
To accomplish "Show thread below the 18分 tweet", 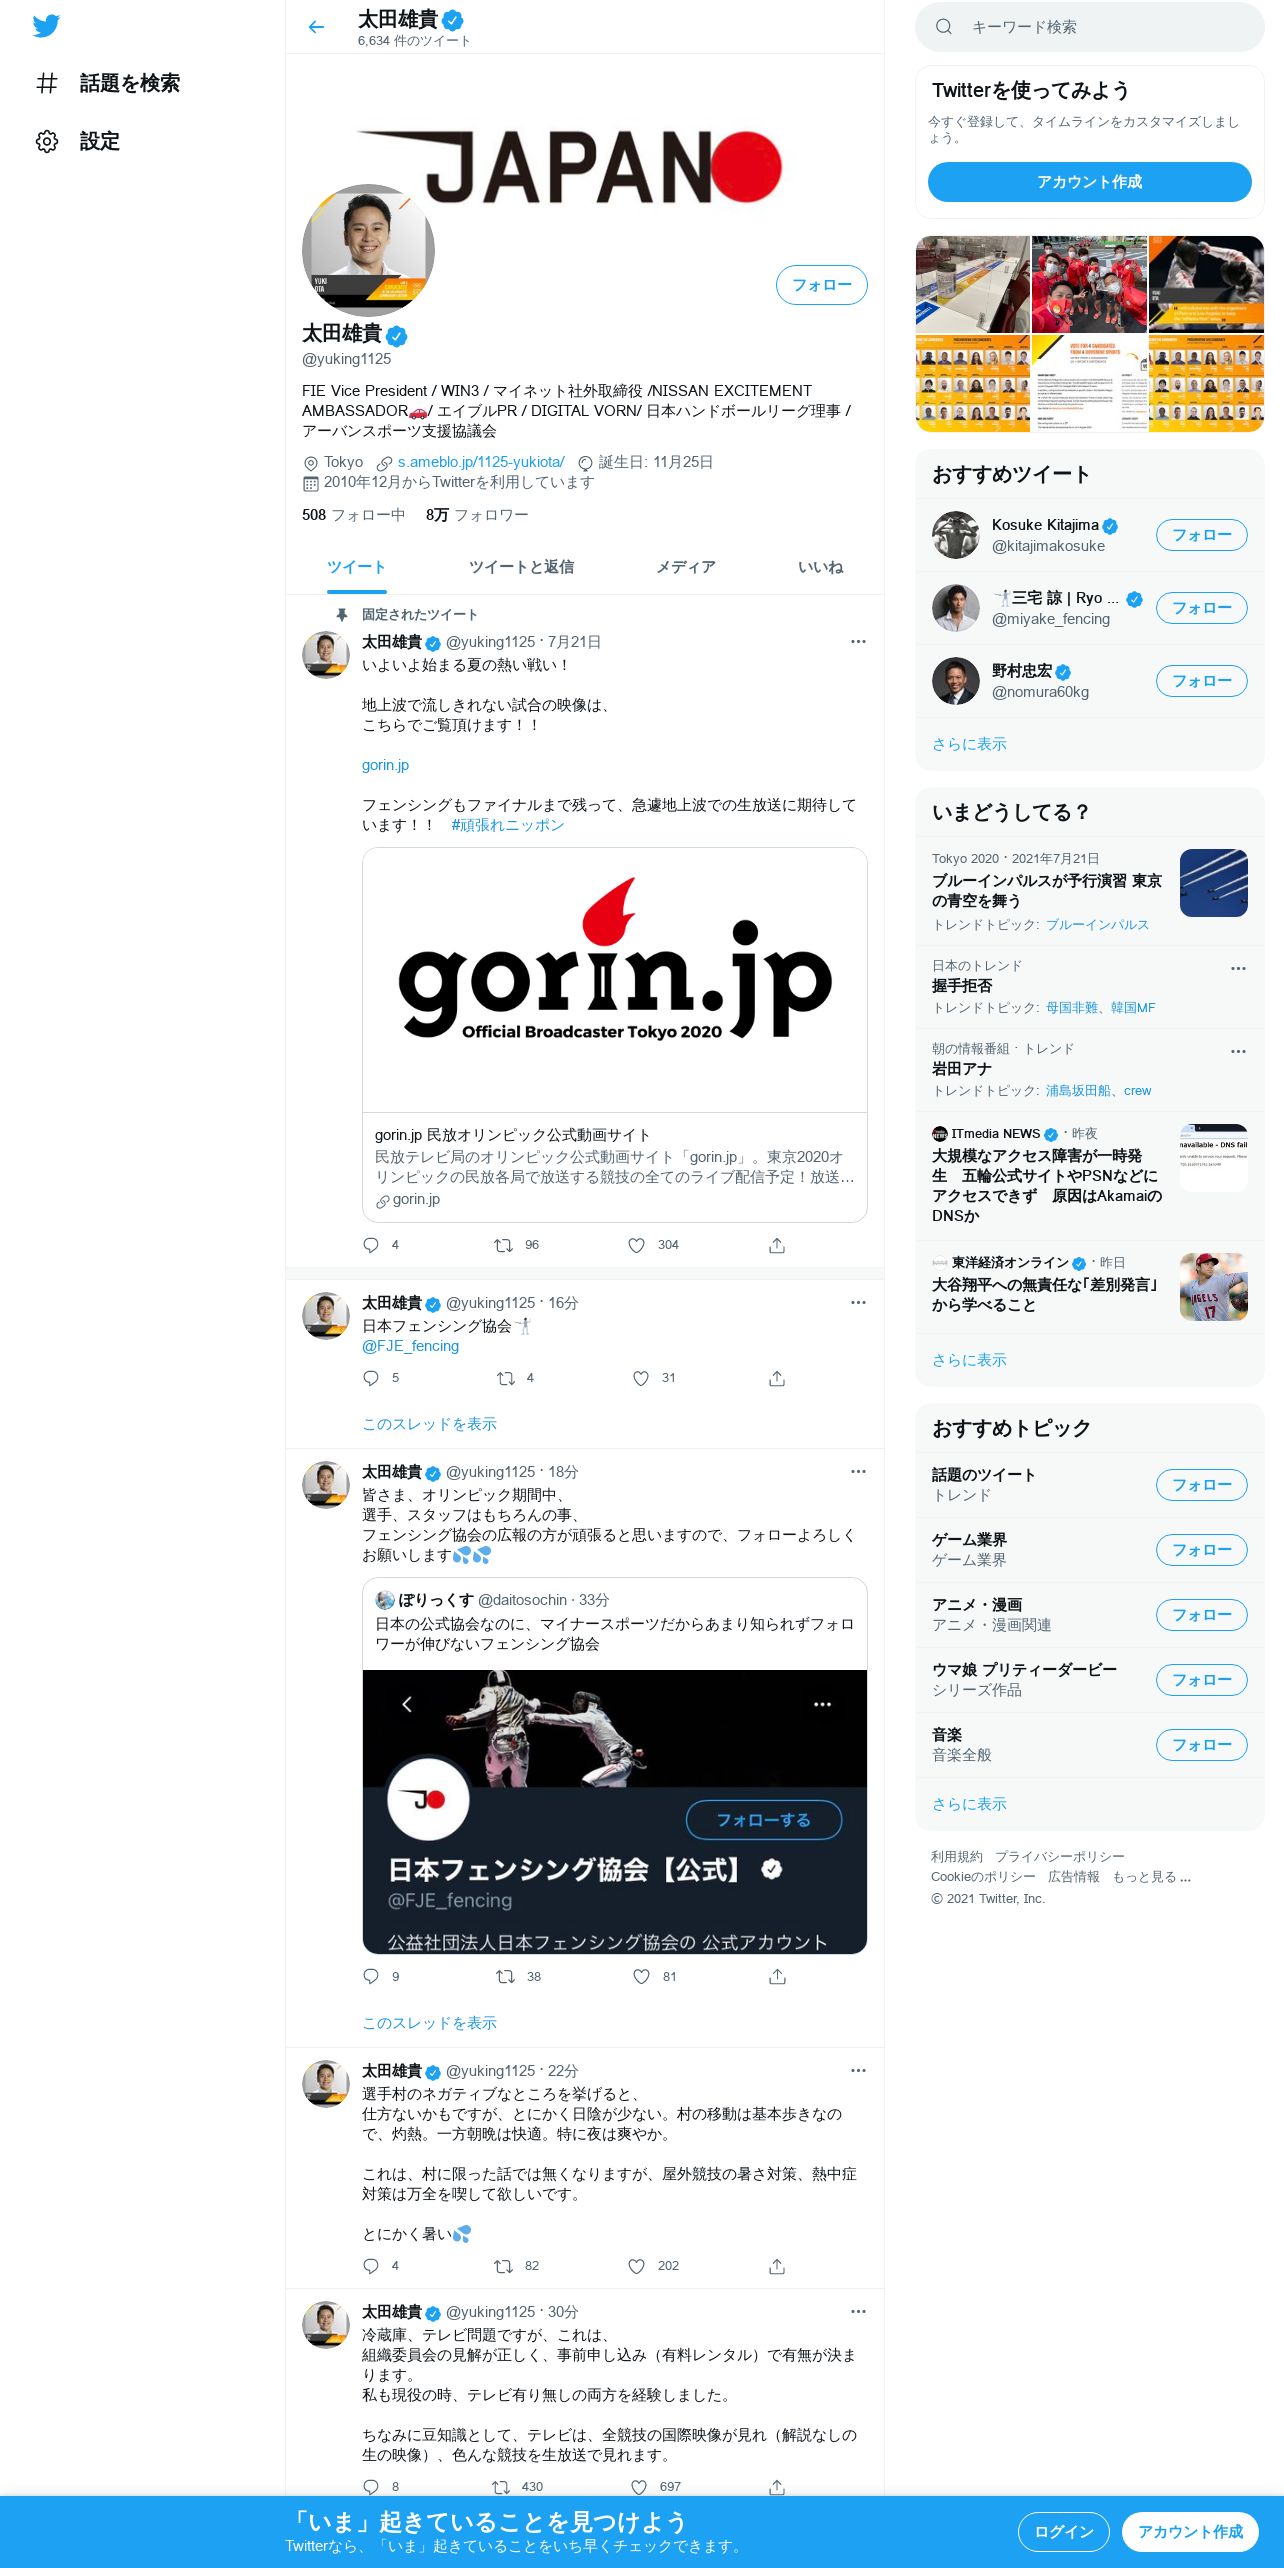I will (x=429, y=2023).
